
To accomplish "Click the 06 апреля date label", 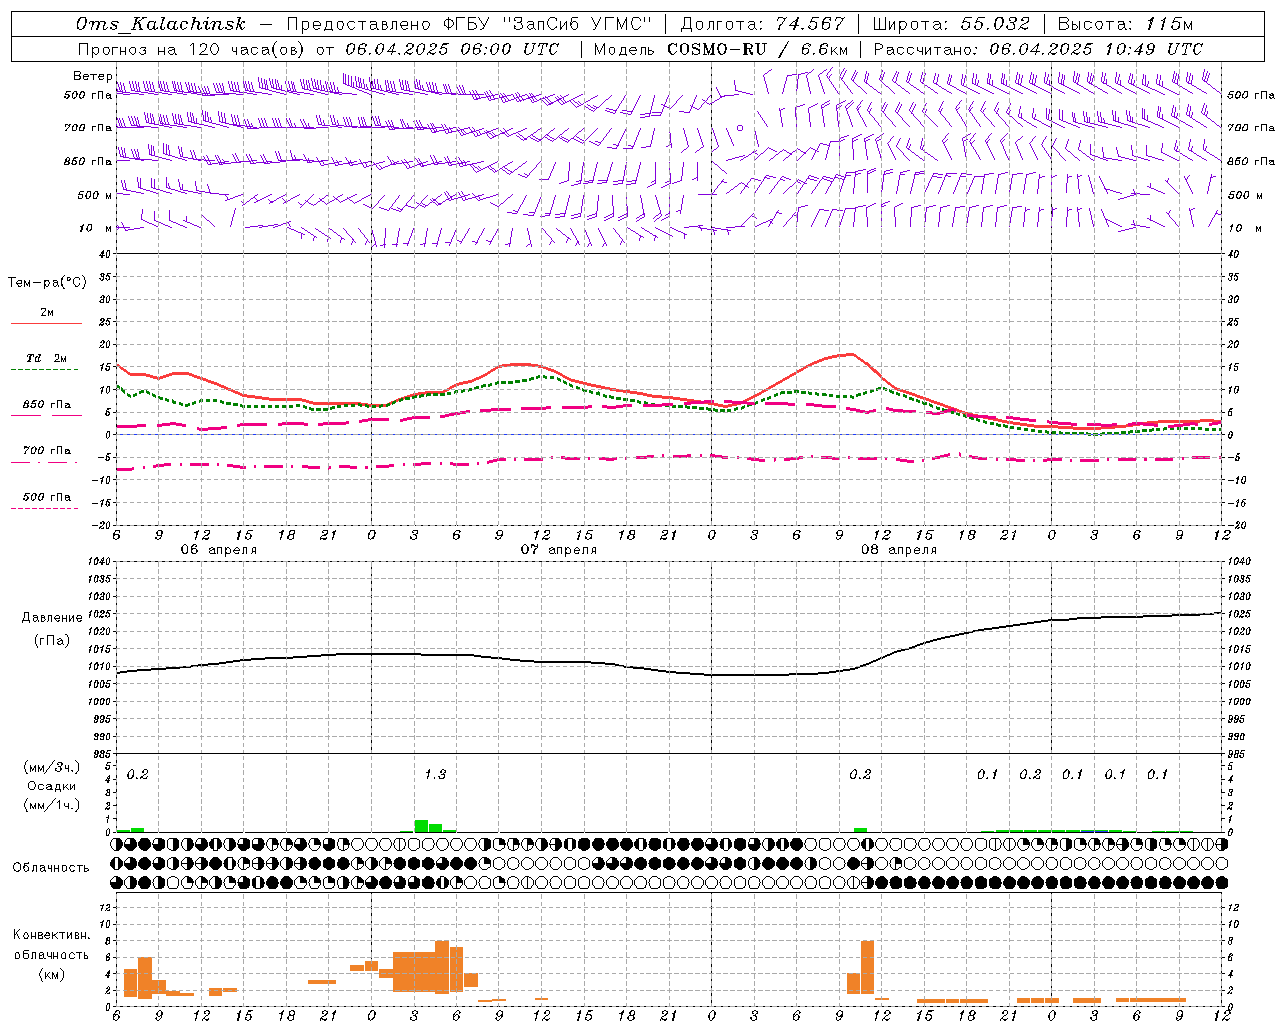I will coord(218,550).
